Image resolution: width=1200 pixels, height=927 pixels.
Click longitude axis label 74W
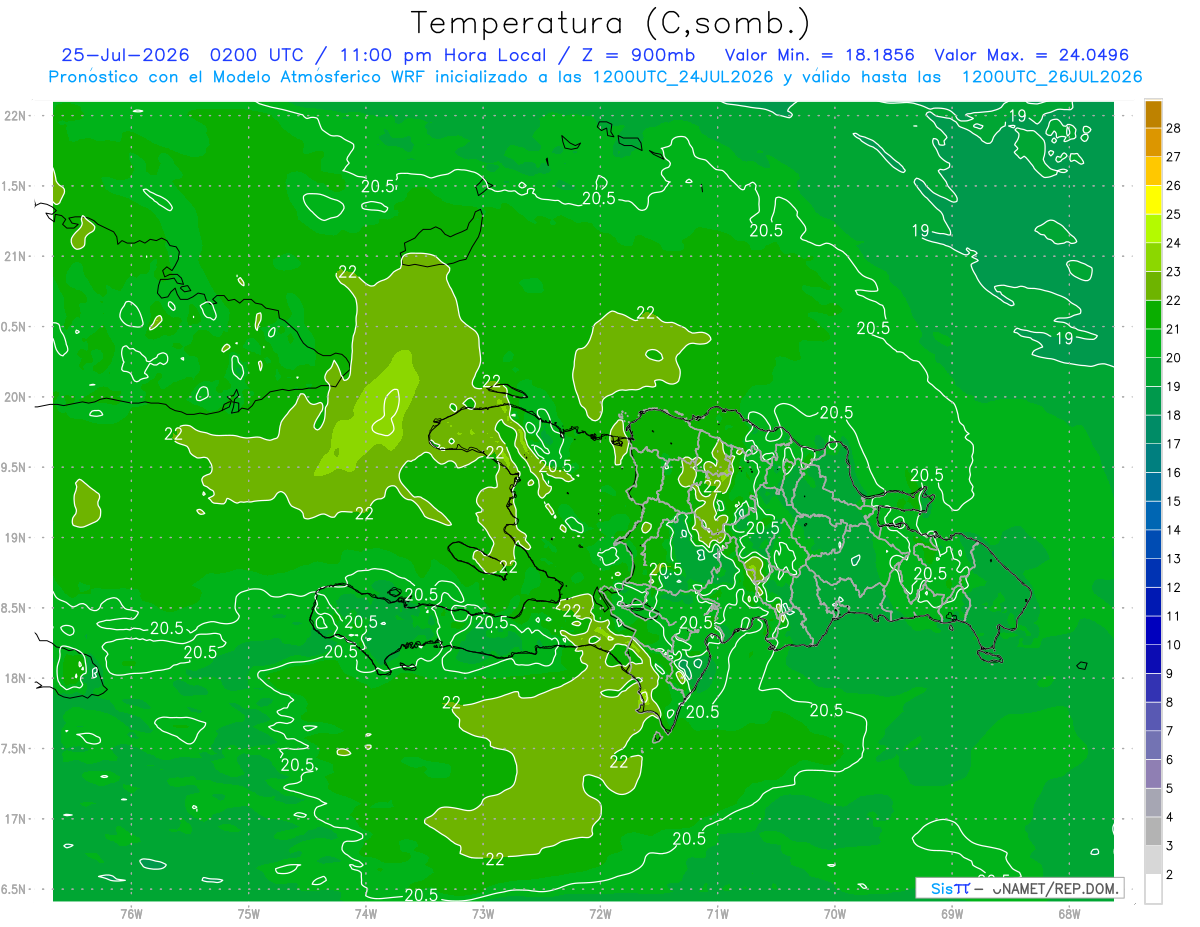tap(366, 913)
